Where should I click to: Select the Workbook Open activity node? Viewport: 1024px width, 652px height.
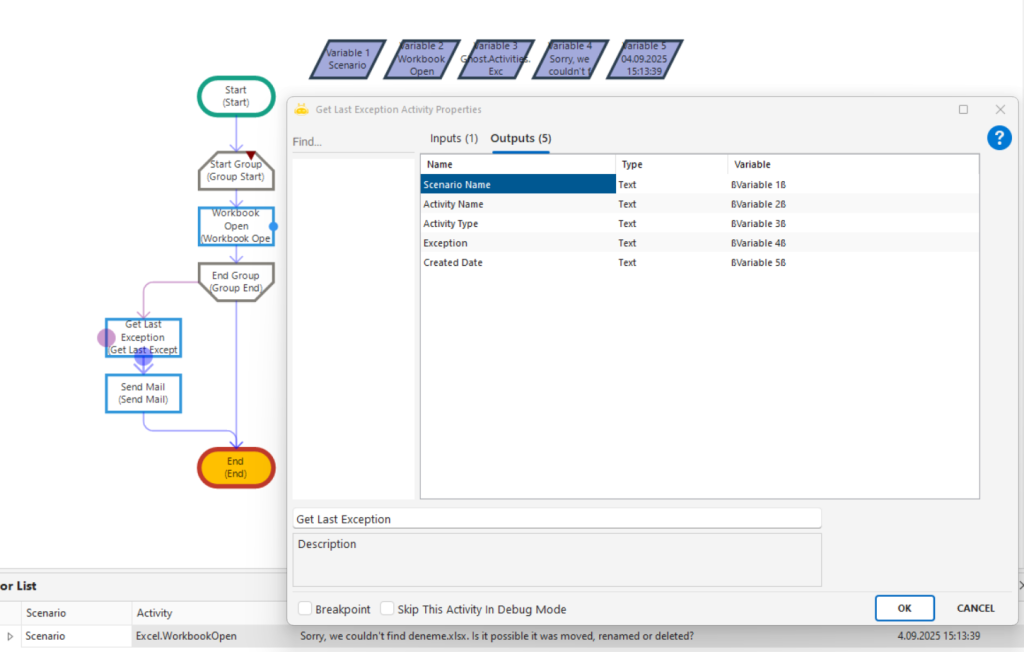(x=236, y=226)
